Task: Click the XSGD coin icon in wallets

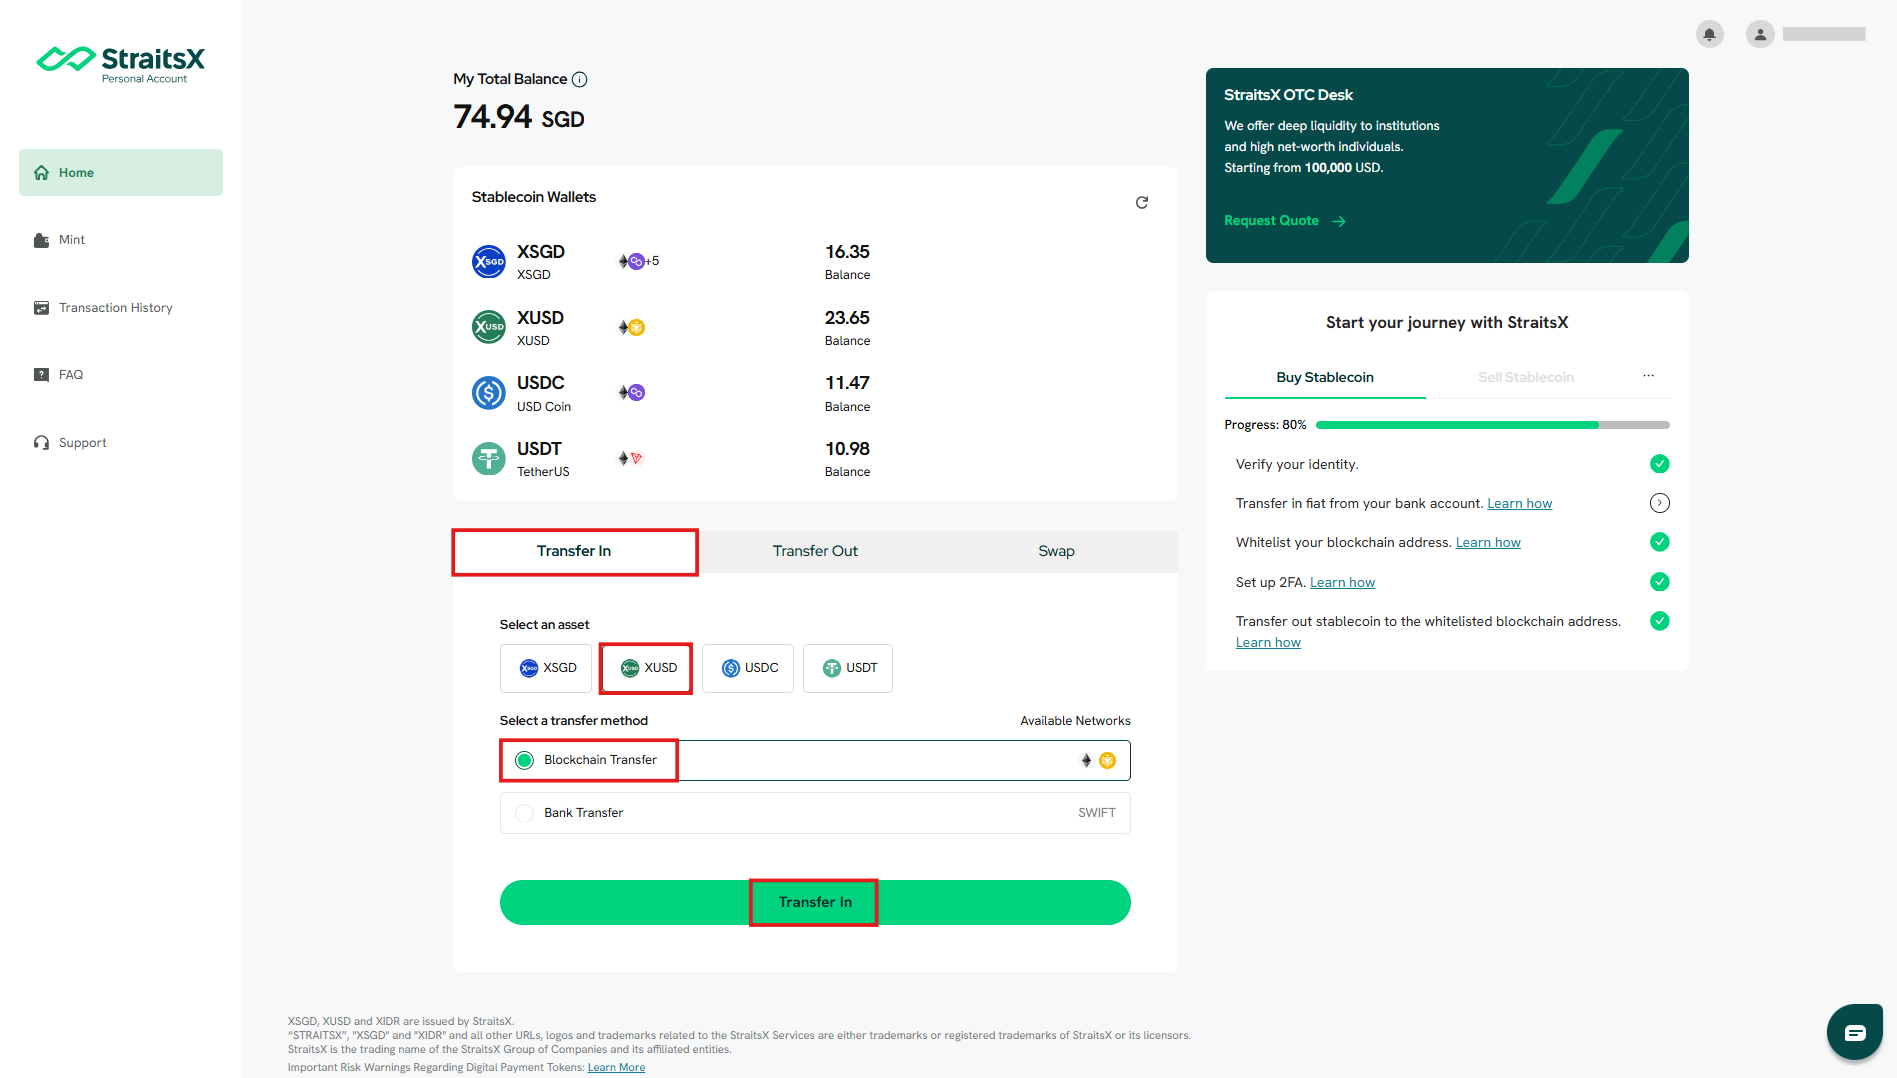Action: [x=489, y=262]
